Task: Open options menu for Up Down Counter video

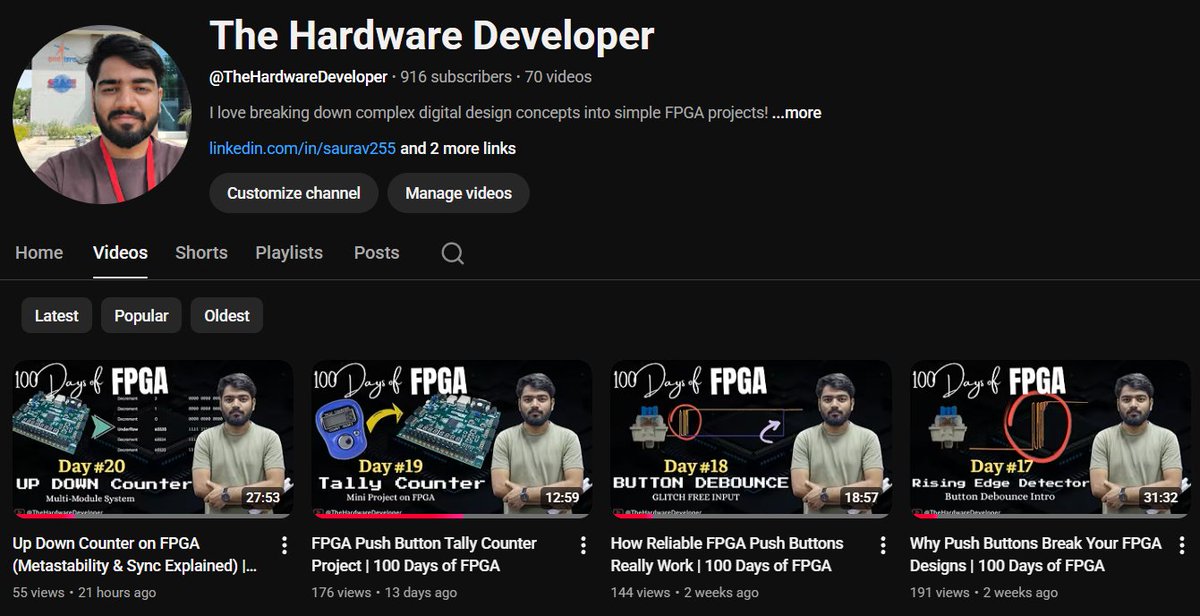Action: pyautogui.click(x=284, y=545)
